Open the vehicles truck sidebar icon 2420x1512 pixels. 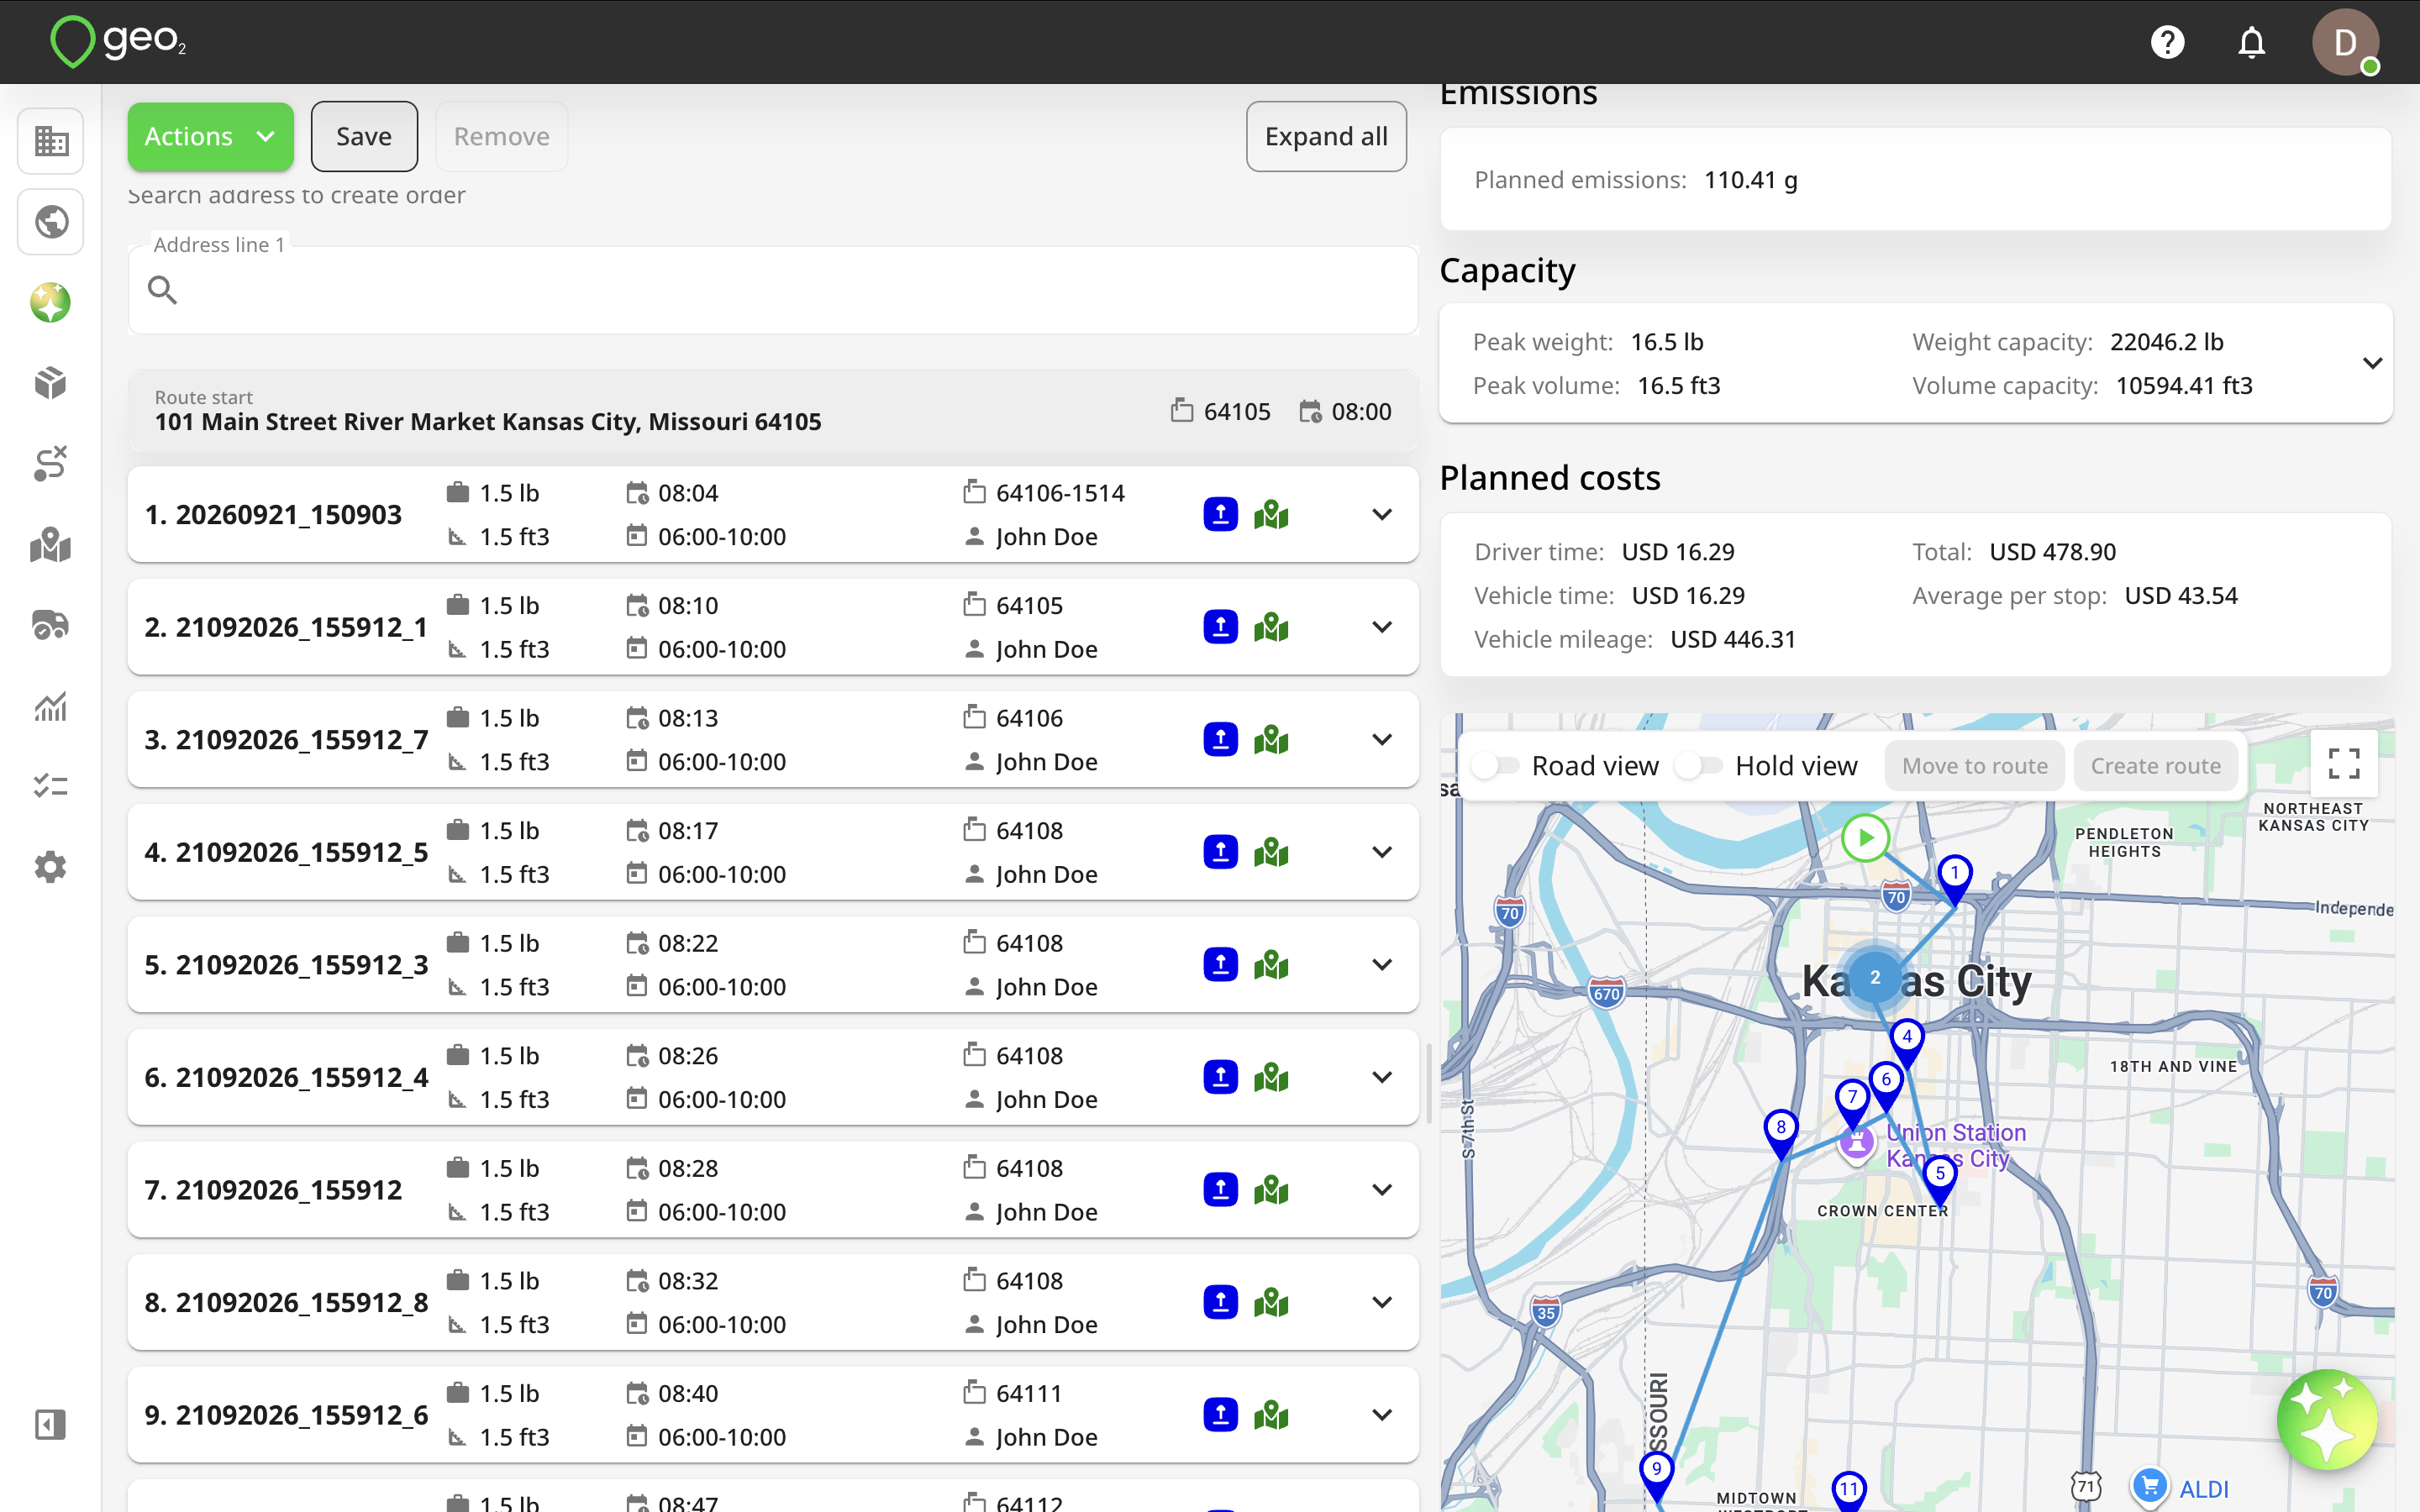click(x=51, y=625)
